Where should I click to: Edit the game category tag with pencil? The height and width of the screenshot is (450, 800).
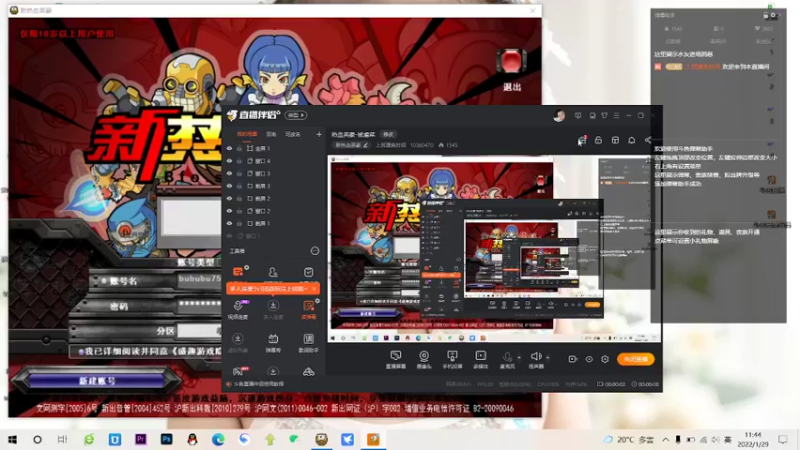(x=352, y=145)
